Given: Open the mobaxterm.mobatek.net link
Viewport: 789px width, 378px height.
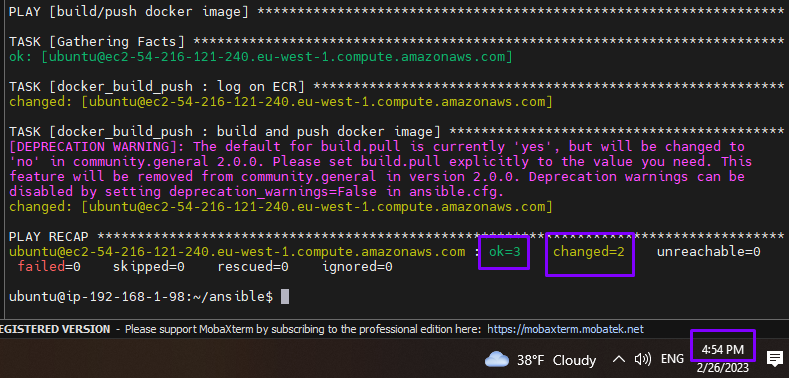Looking at the screenshot, I should click(x=566, y=330).
